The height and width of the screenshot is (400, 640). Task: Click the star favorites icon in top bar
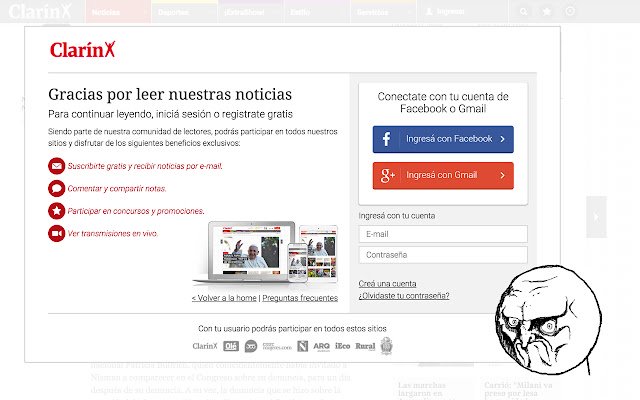pyautogui.click(x=547, y=12)
